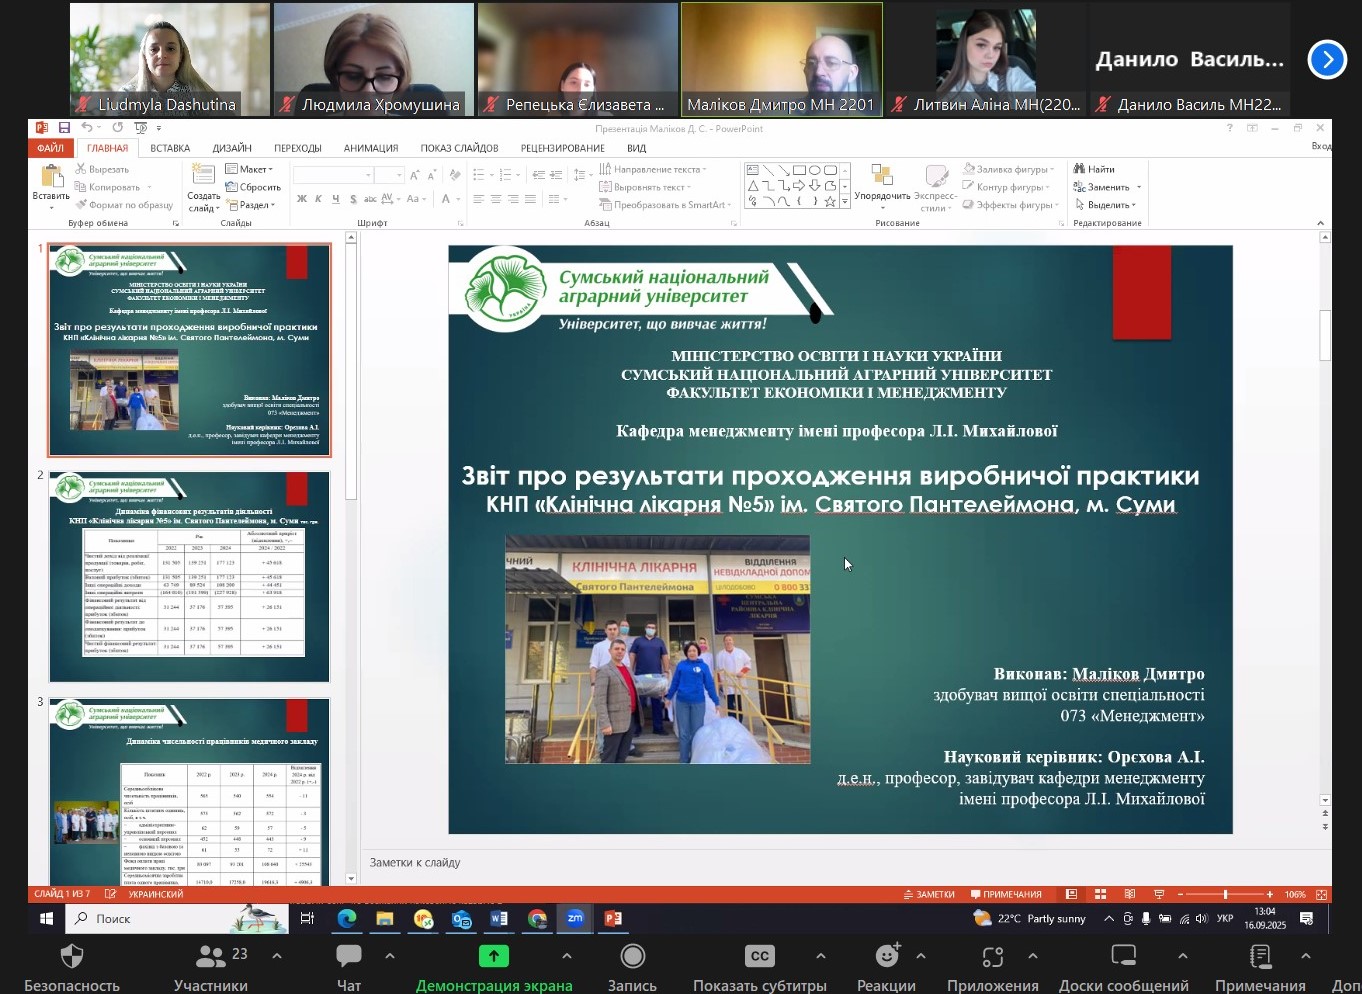Toggle Заметки notes pane in status bar

929,894
